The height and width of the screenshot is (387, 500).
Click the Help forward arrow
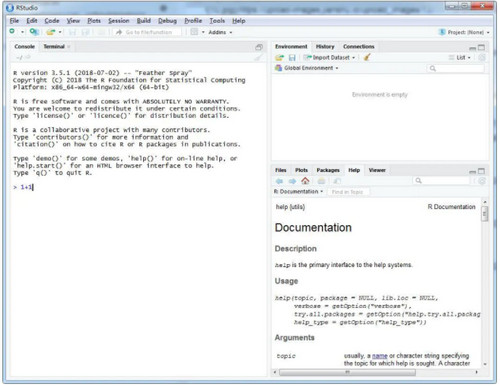292,181
